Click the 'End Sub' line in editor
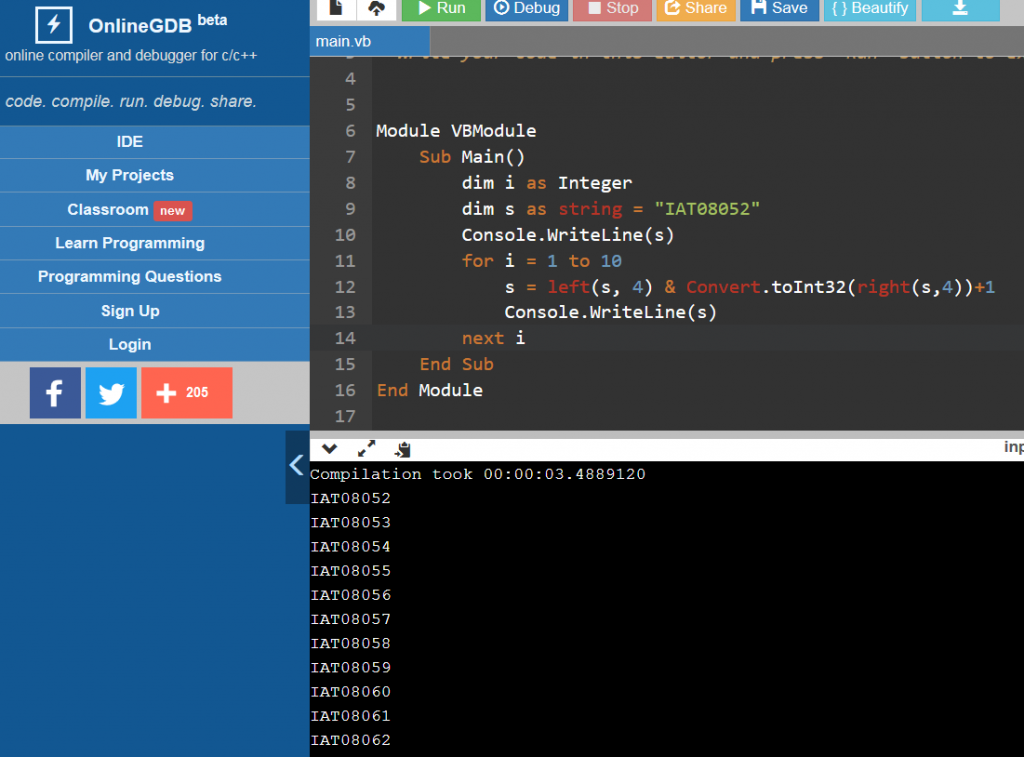 (456, 364)
